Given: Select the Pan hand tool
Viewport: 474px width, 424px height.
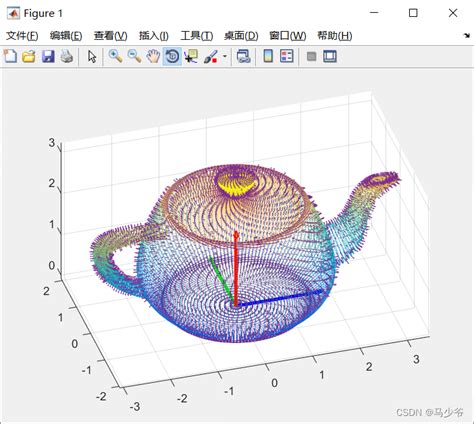Looking at the screenshot, I should (x=153, y=56).
